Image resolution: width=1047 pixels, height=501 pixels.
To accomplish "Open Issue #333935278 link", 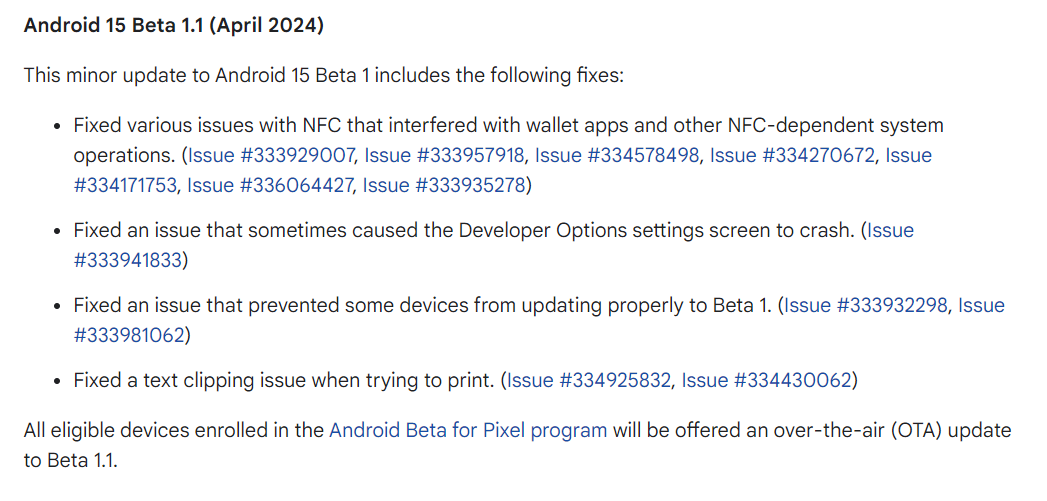I will pos(444,185).
